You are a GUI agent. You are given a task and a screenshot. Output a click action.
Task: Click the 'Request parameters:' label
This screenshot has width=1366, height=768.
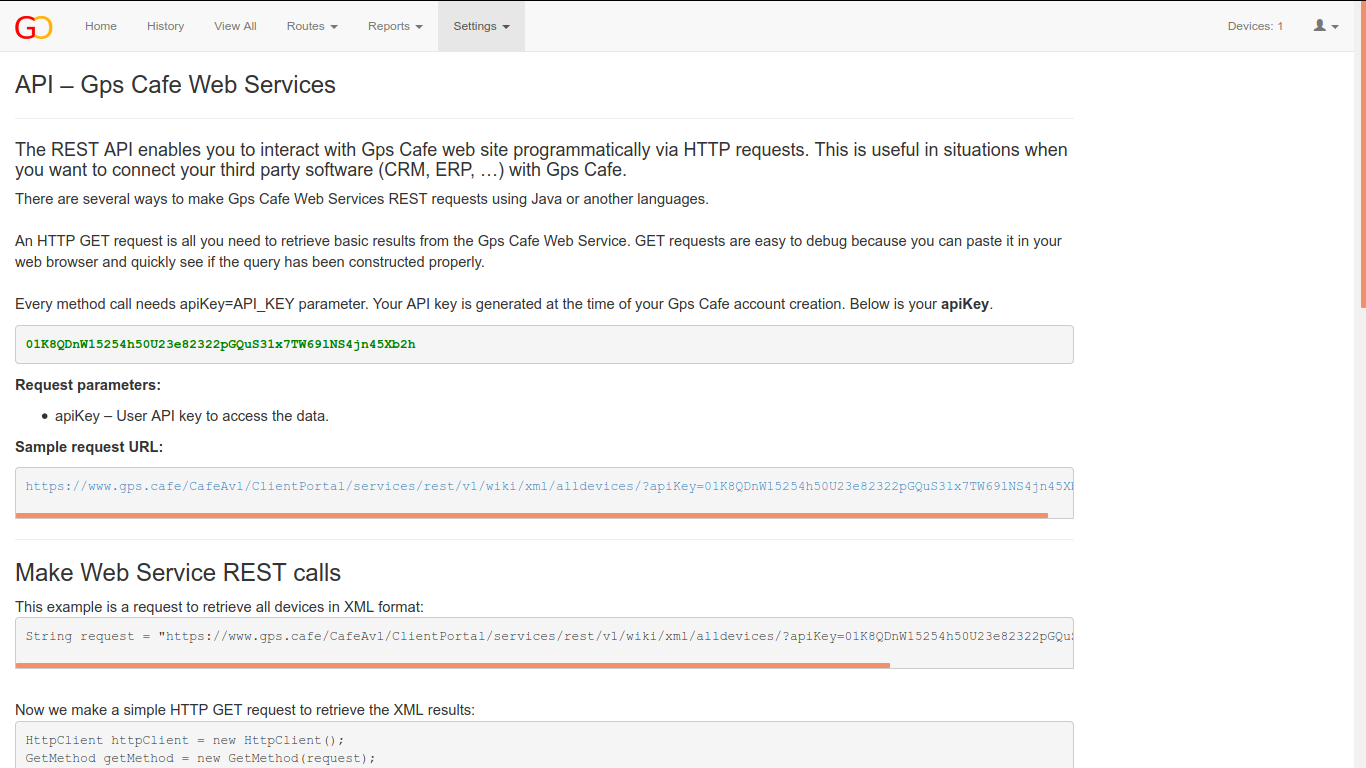coord(88,385)
